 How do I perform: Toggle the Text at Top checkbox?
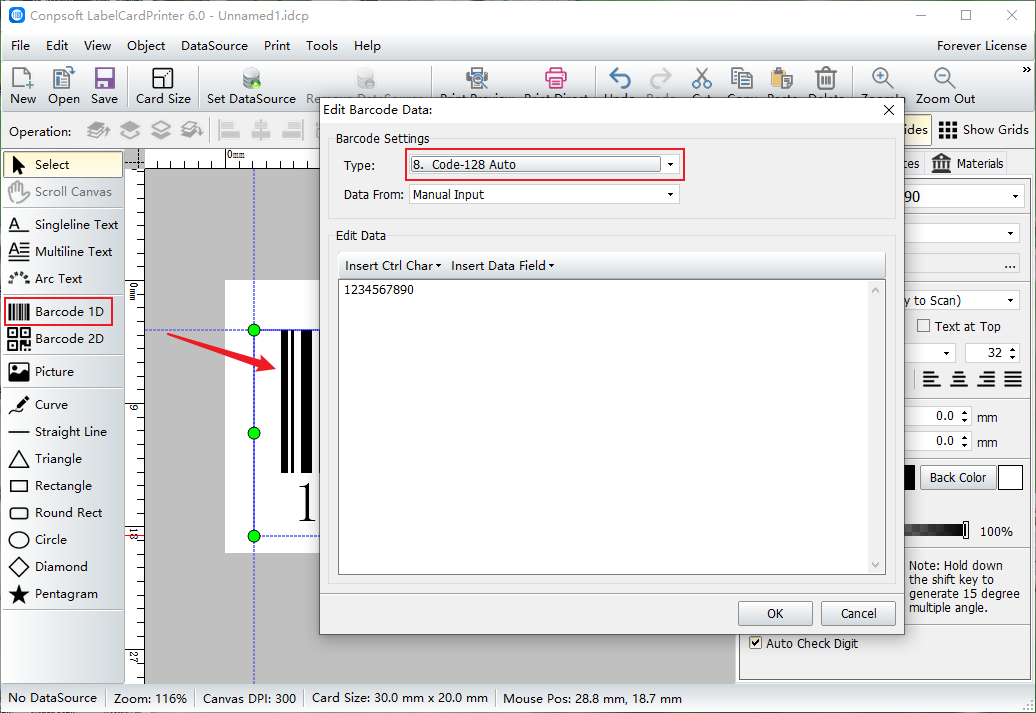coord(924,326)
